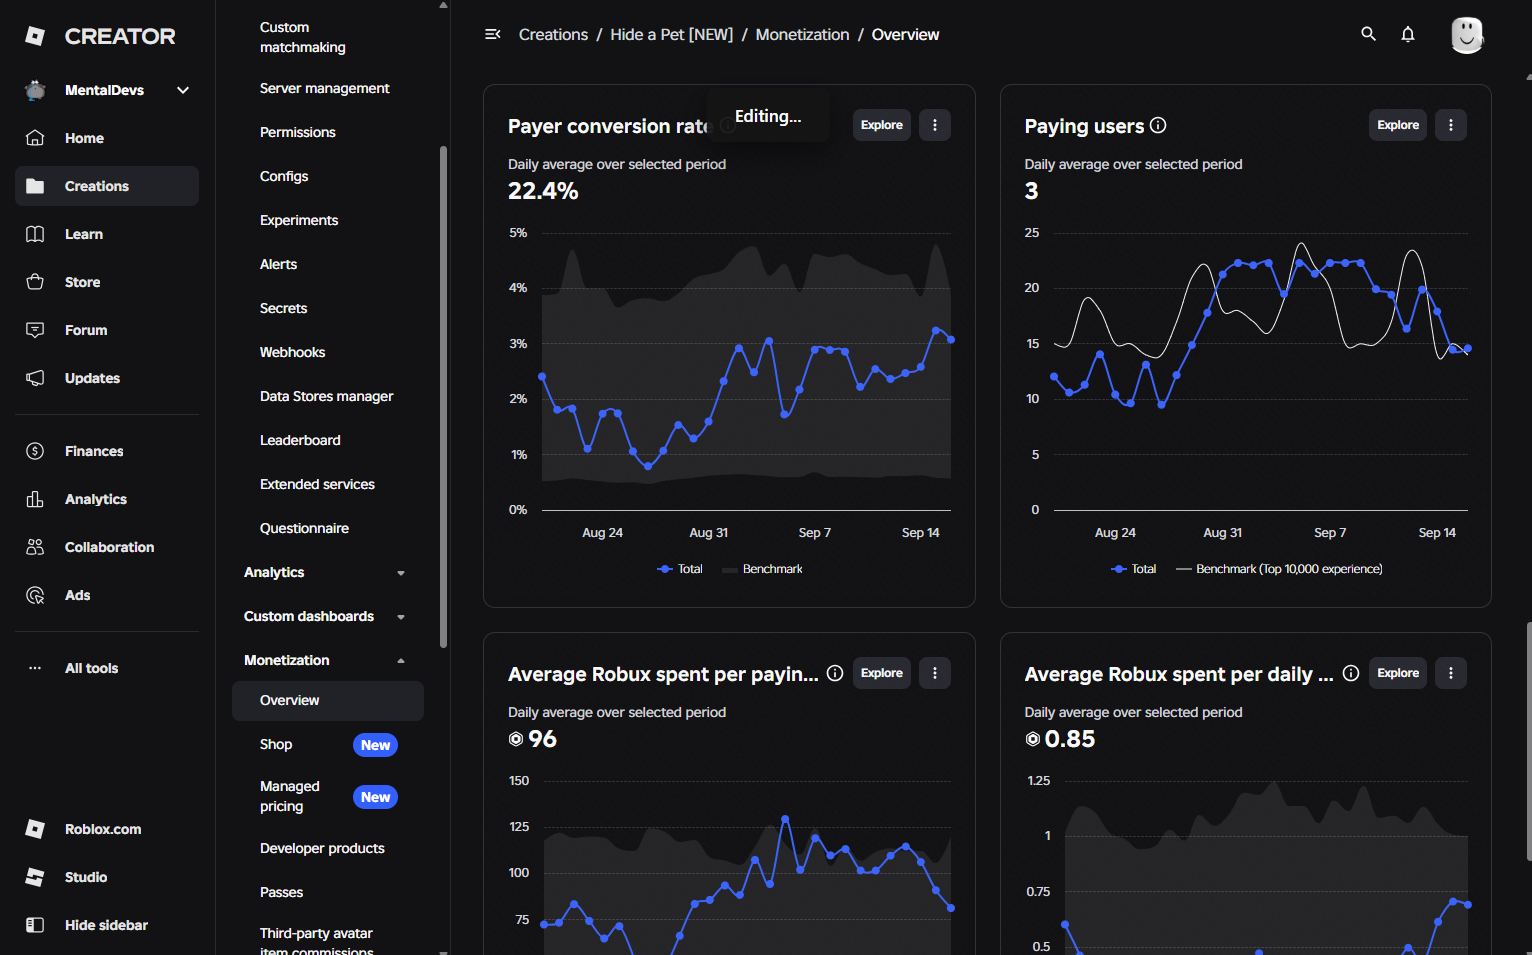The image size is (1532, 955).
Task: Open the Learn book icon
Action: (35, 234)
